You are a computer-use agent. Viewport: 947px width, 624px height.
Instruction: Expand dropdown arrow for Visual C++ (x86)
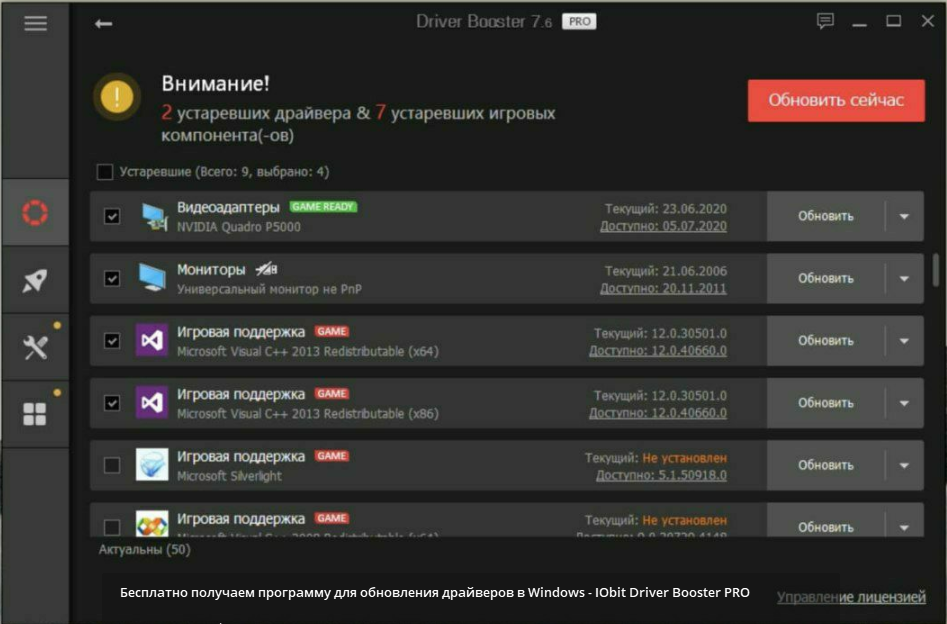click(904, 403)
